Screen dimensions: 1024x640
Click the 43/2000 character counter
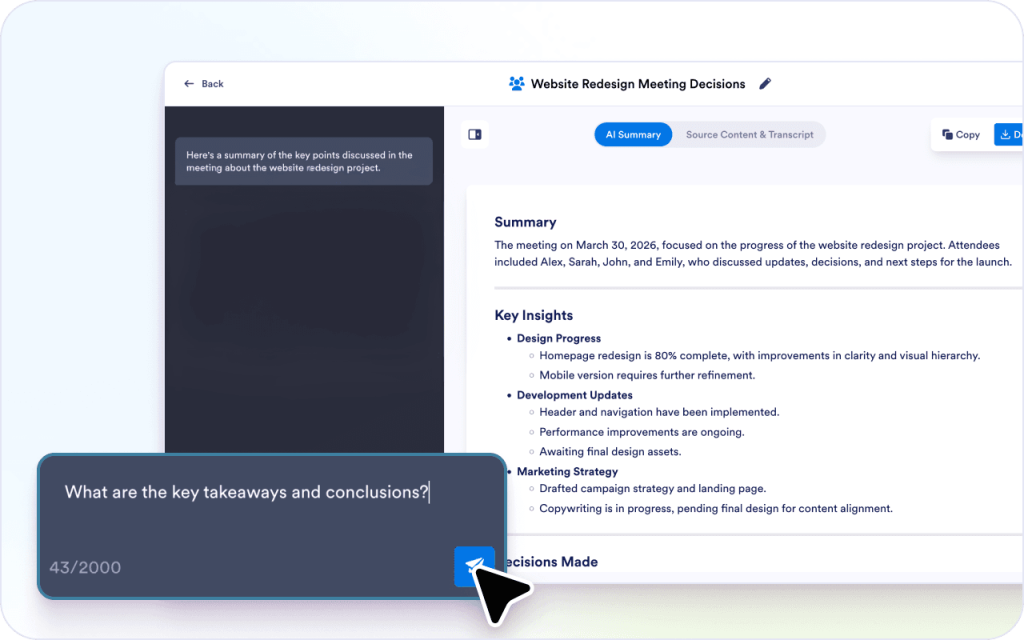(85, 568)
